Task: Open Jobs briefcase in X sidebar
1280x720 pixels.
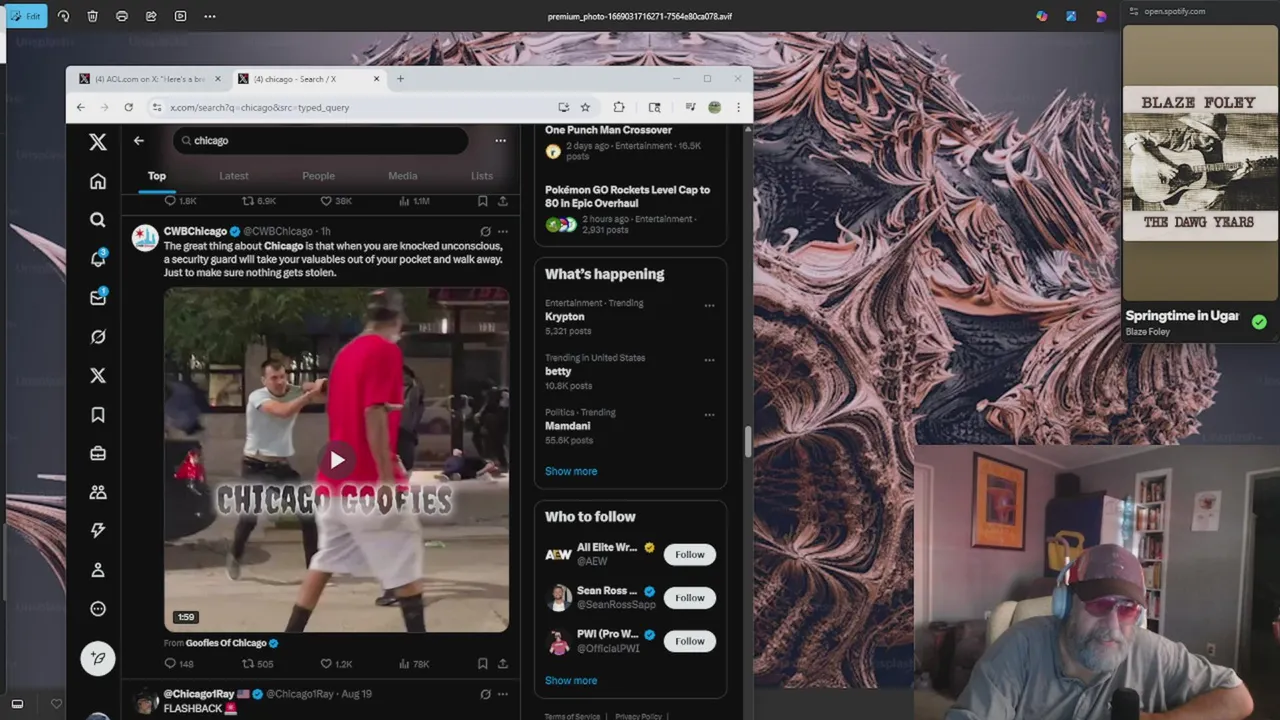Action: [x=98, y=453]
